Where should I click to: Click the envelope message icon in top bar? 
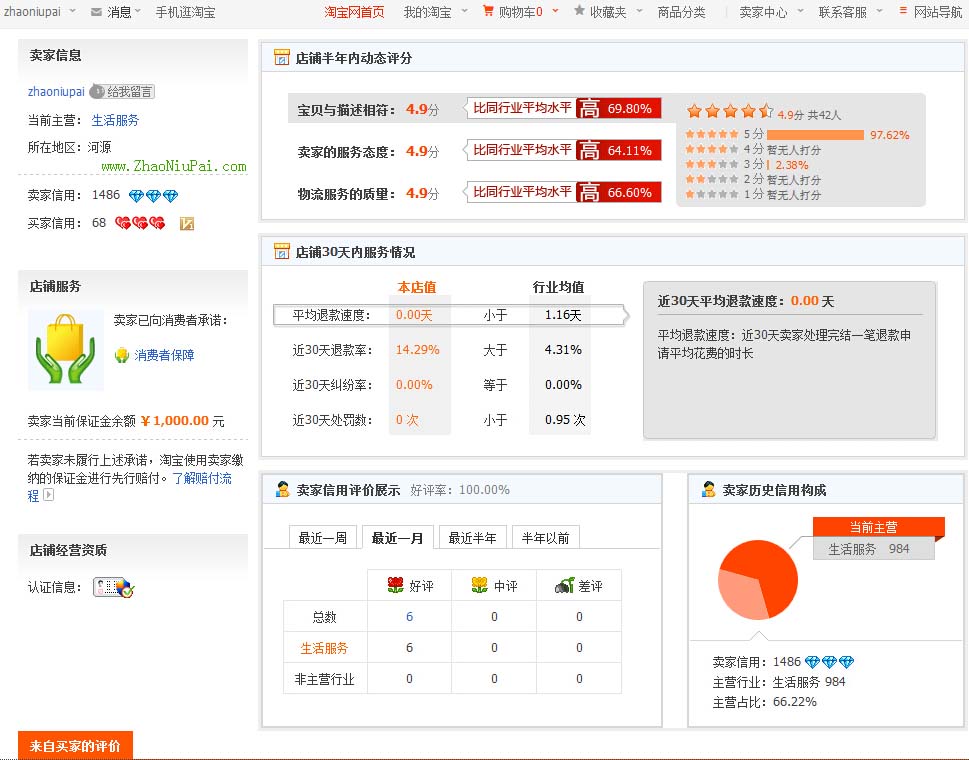click(96, 12)
